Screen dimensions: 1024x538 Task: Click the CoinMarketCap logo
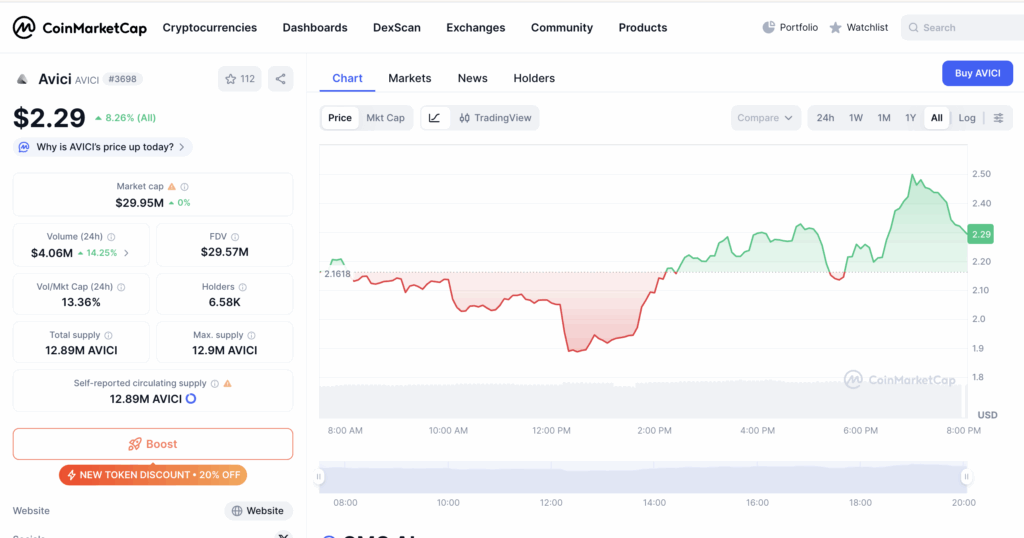click(x=79, y=28)
